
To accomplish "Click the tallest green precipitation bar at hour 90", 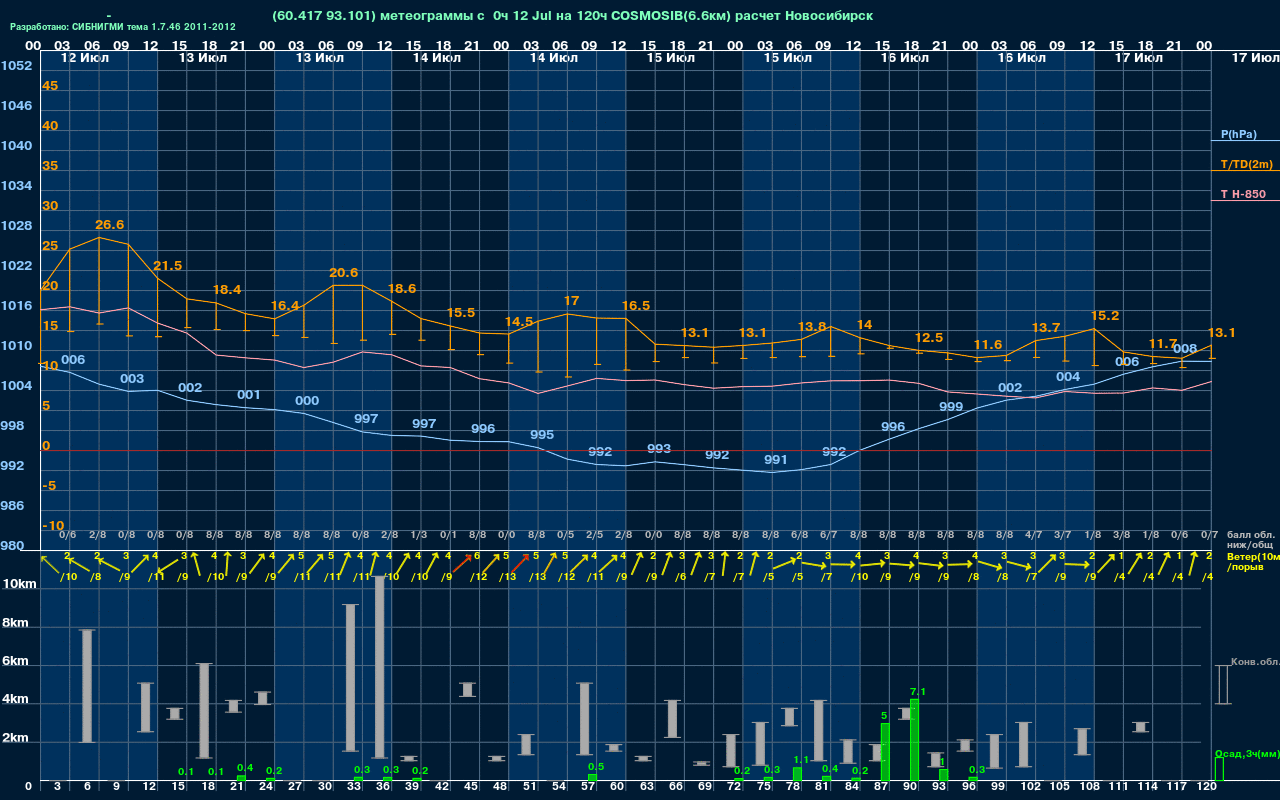I will (914, 740).
